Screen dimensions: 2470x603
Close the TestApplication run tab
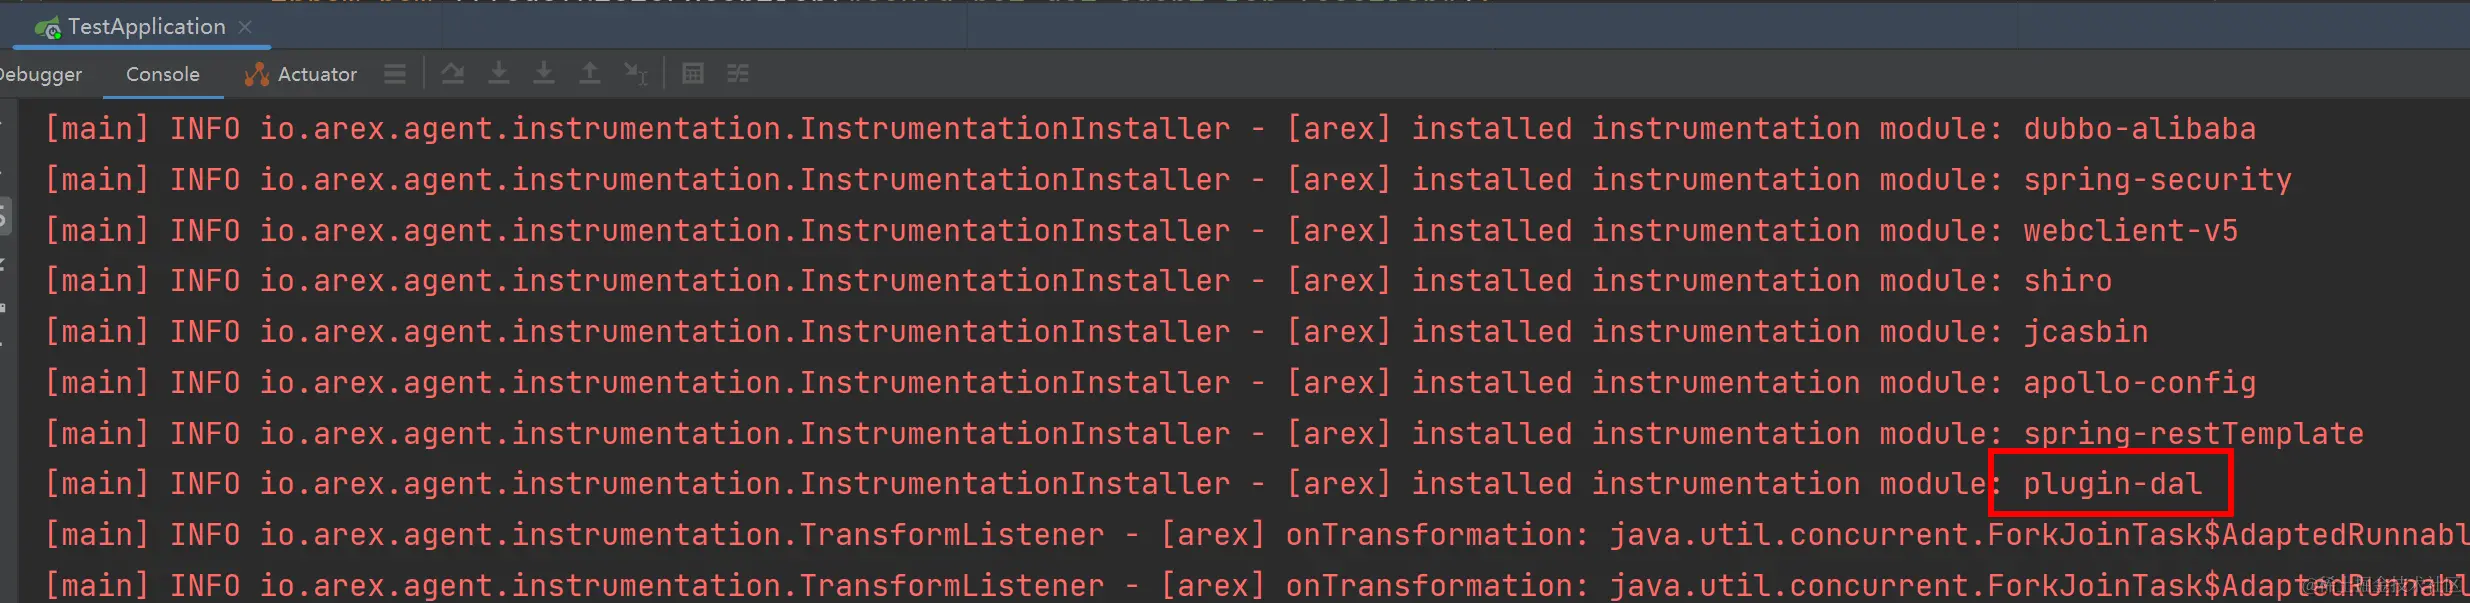245,27
